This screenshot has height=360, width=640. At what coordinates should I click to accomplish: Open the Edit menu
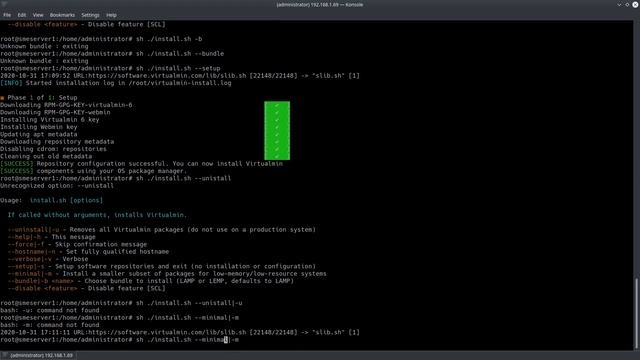click(22, 15)
